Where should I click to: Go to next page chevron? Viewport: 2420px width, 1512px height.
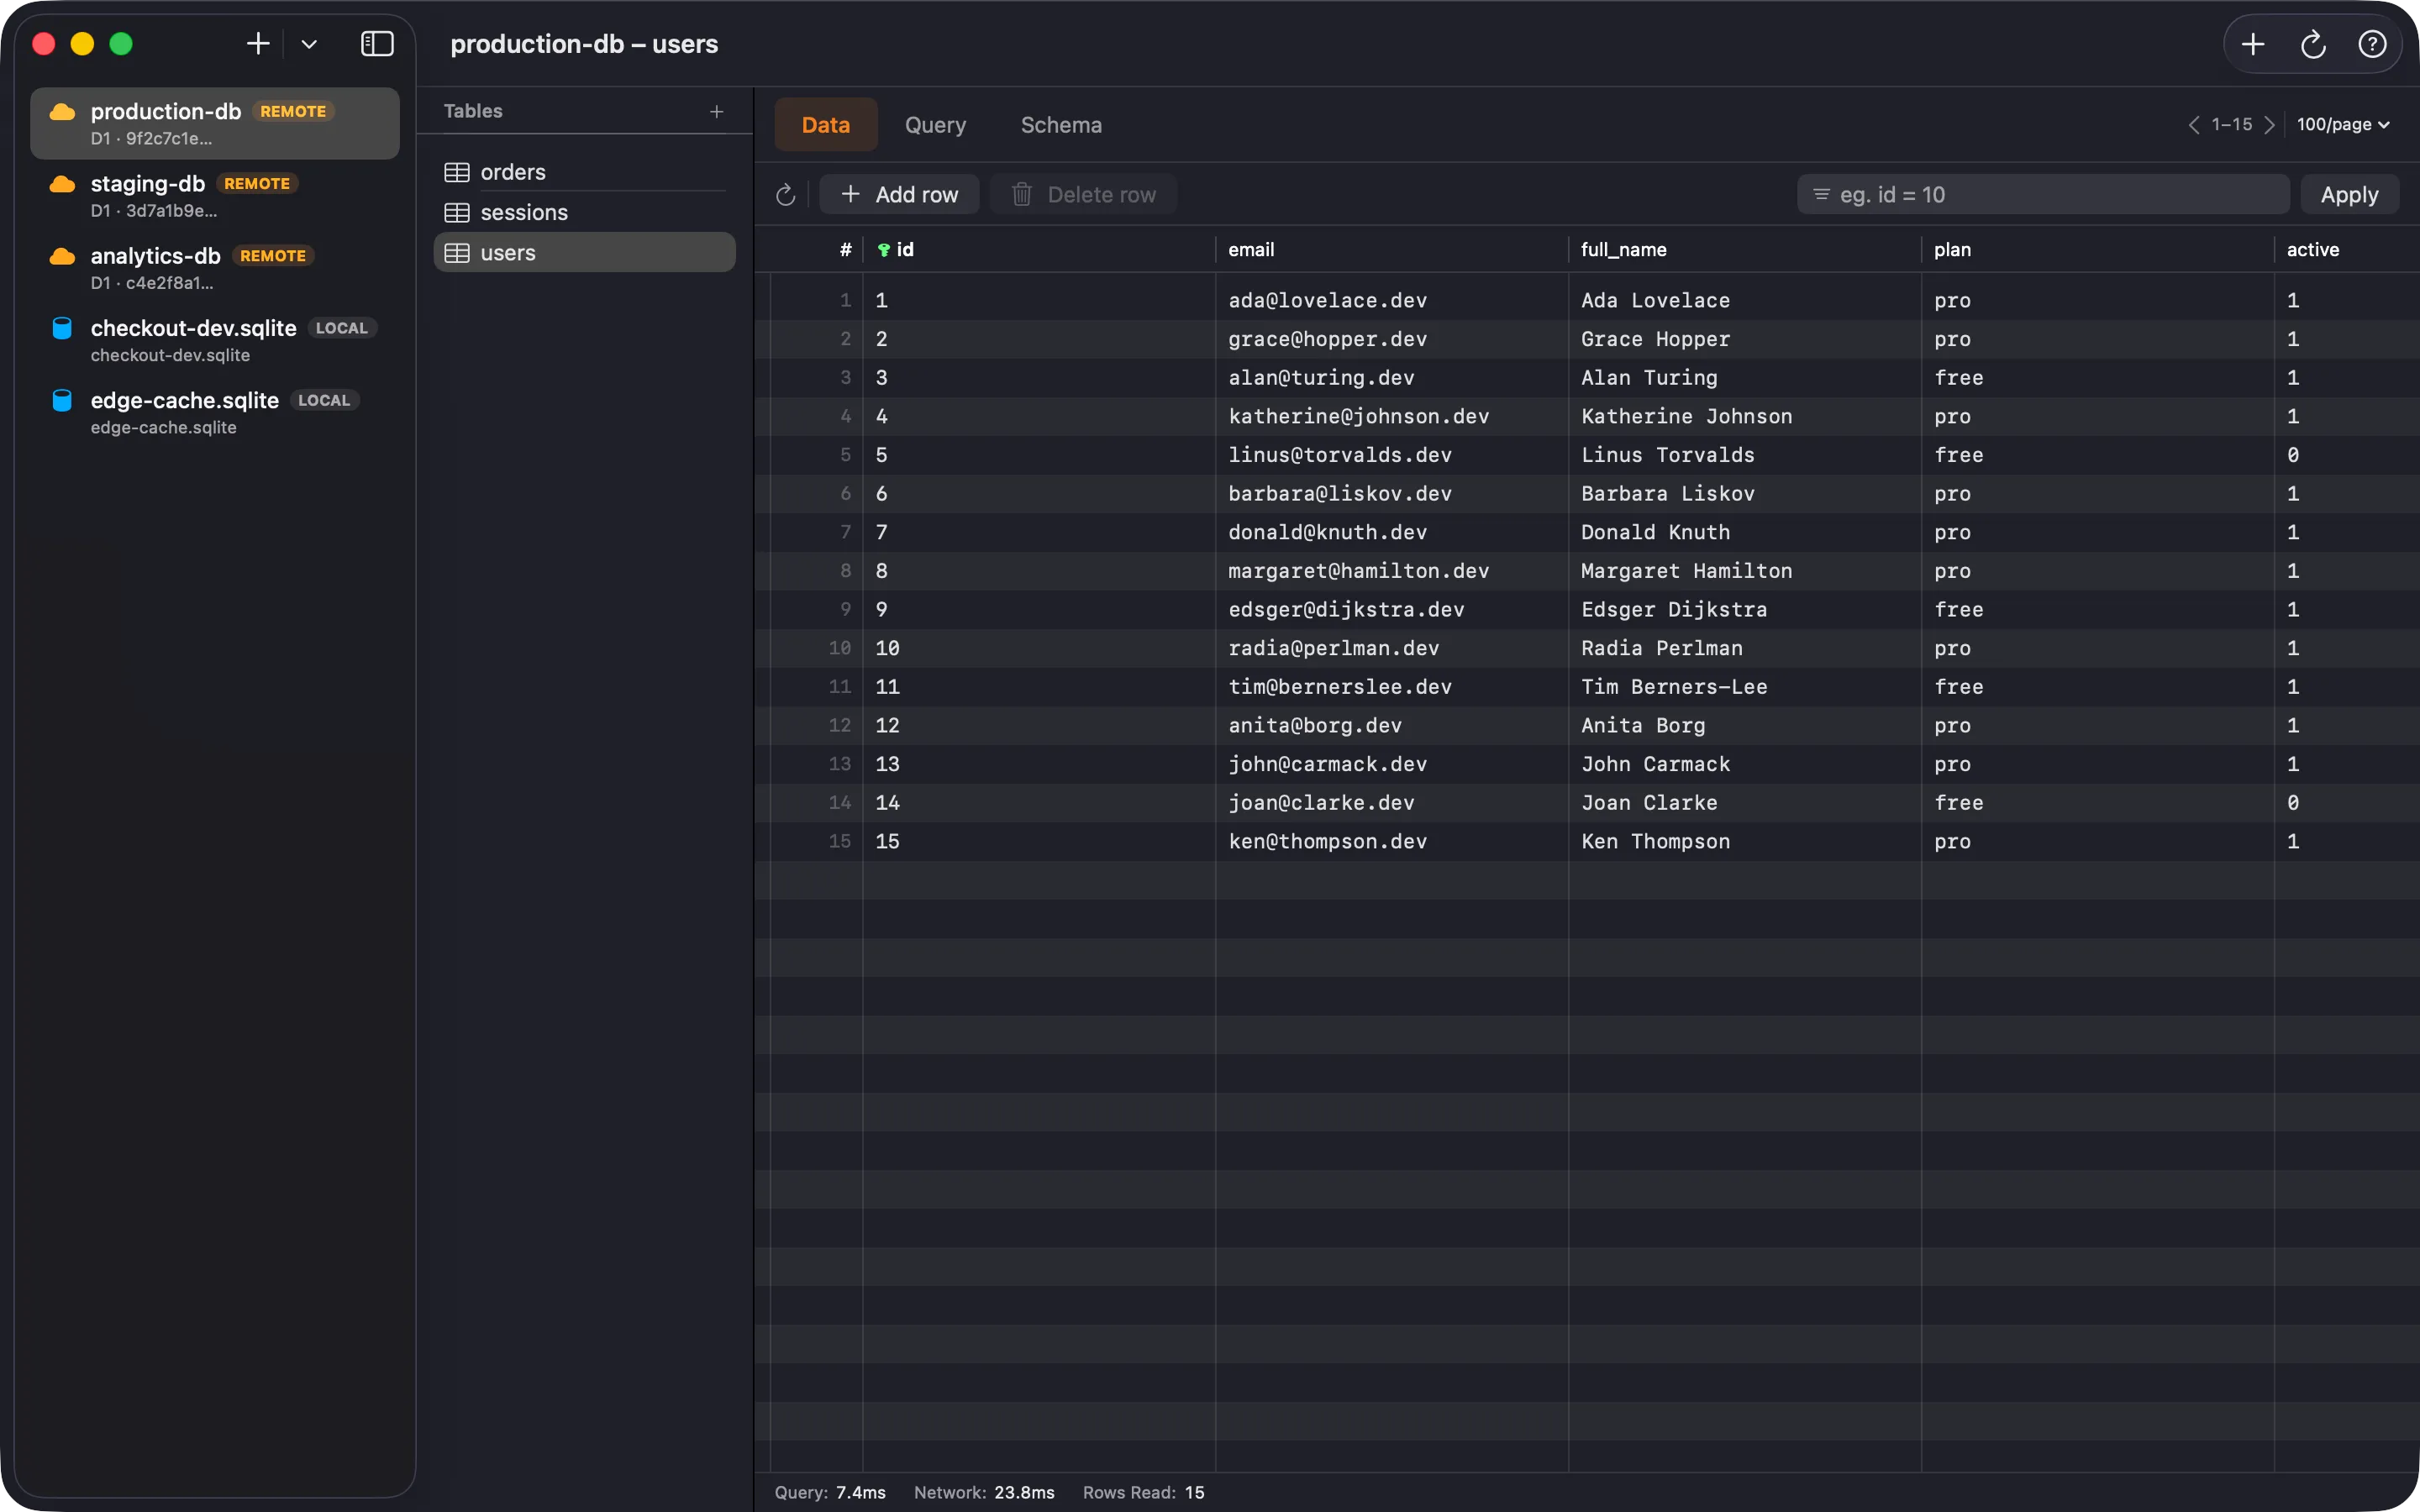(2269, 125)
